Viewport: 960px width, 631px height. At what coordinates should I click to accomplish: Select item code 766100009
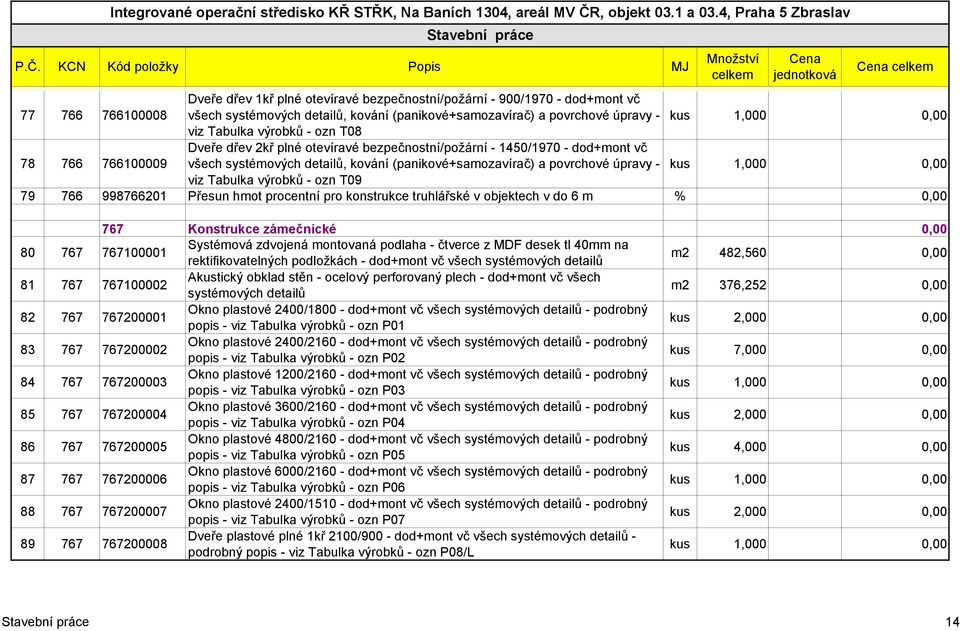[134, 164]
